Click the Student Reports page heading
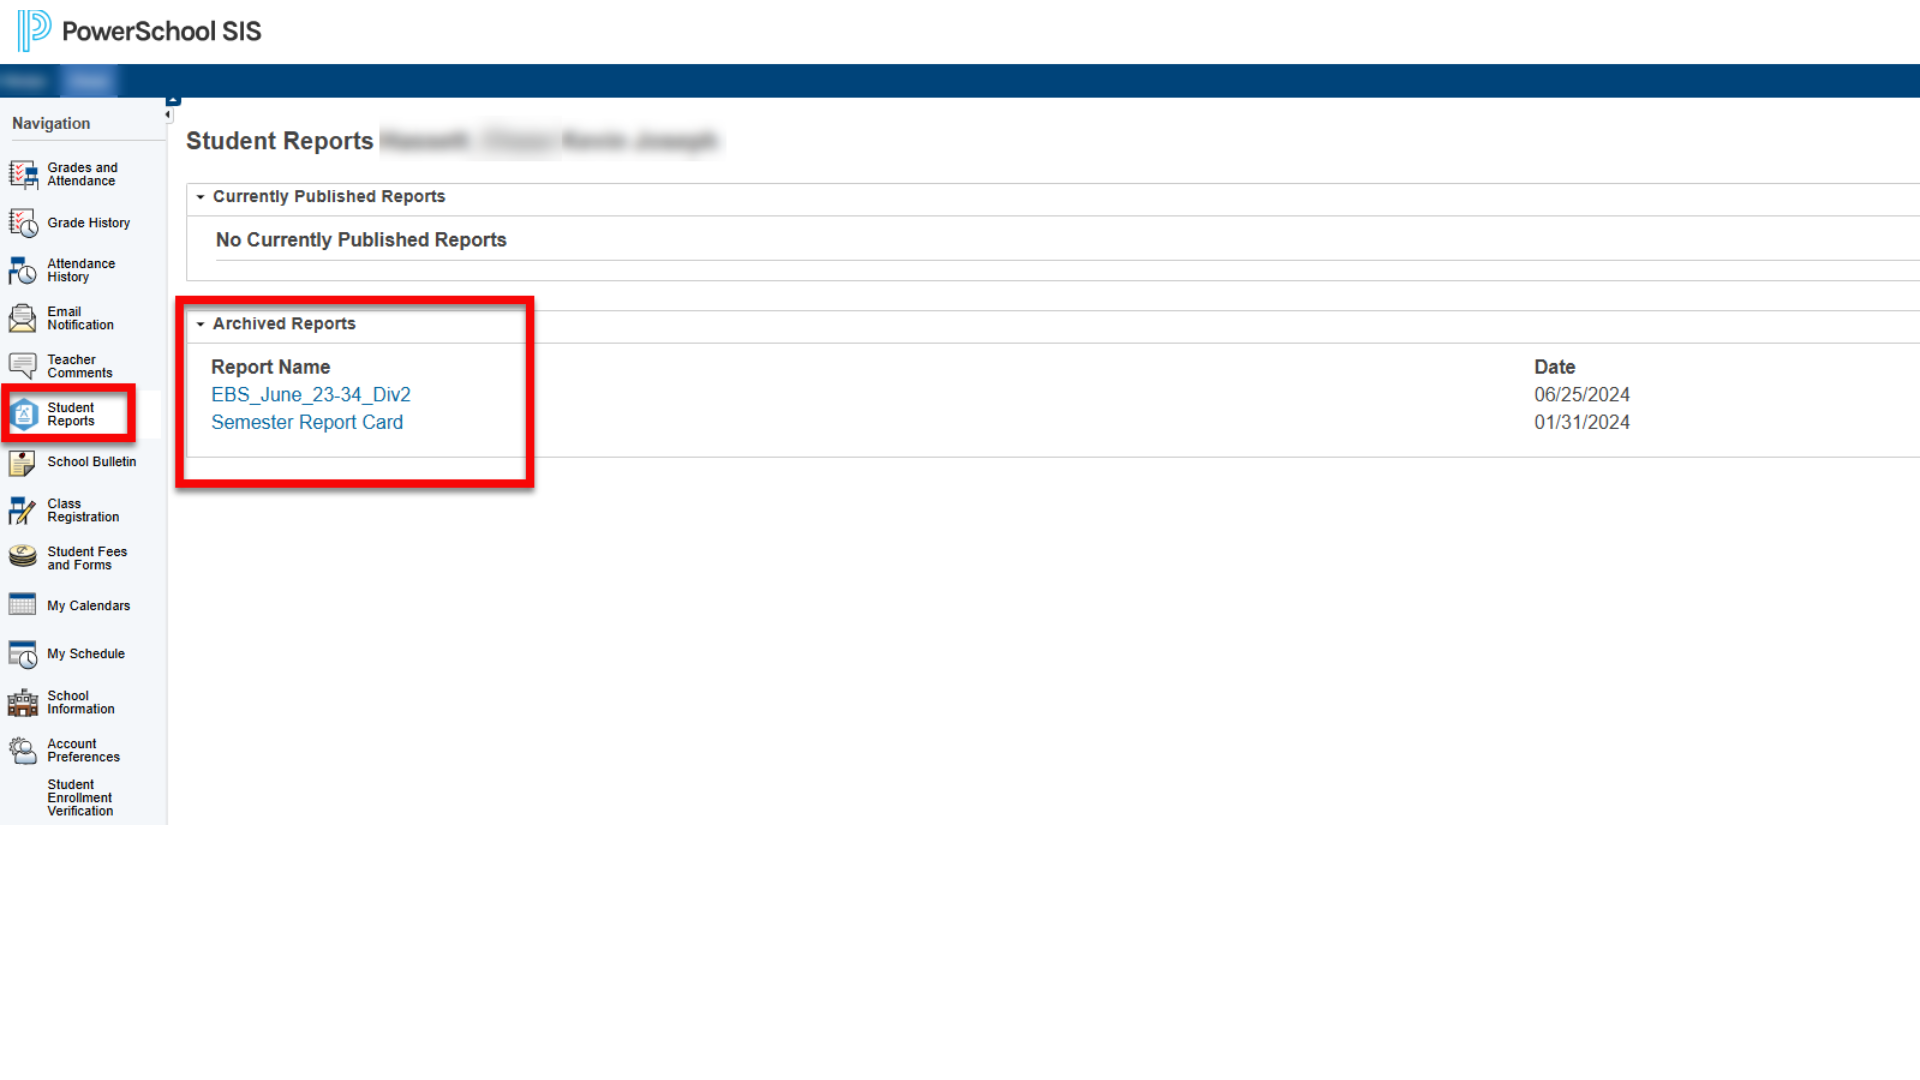The image size is (1920, 1080). 280,141
